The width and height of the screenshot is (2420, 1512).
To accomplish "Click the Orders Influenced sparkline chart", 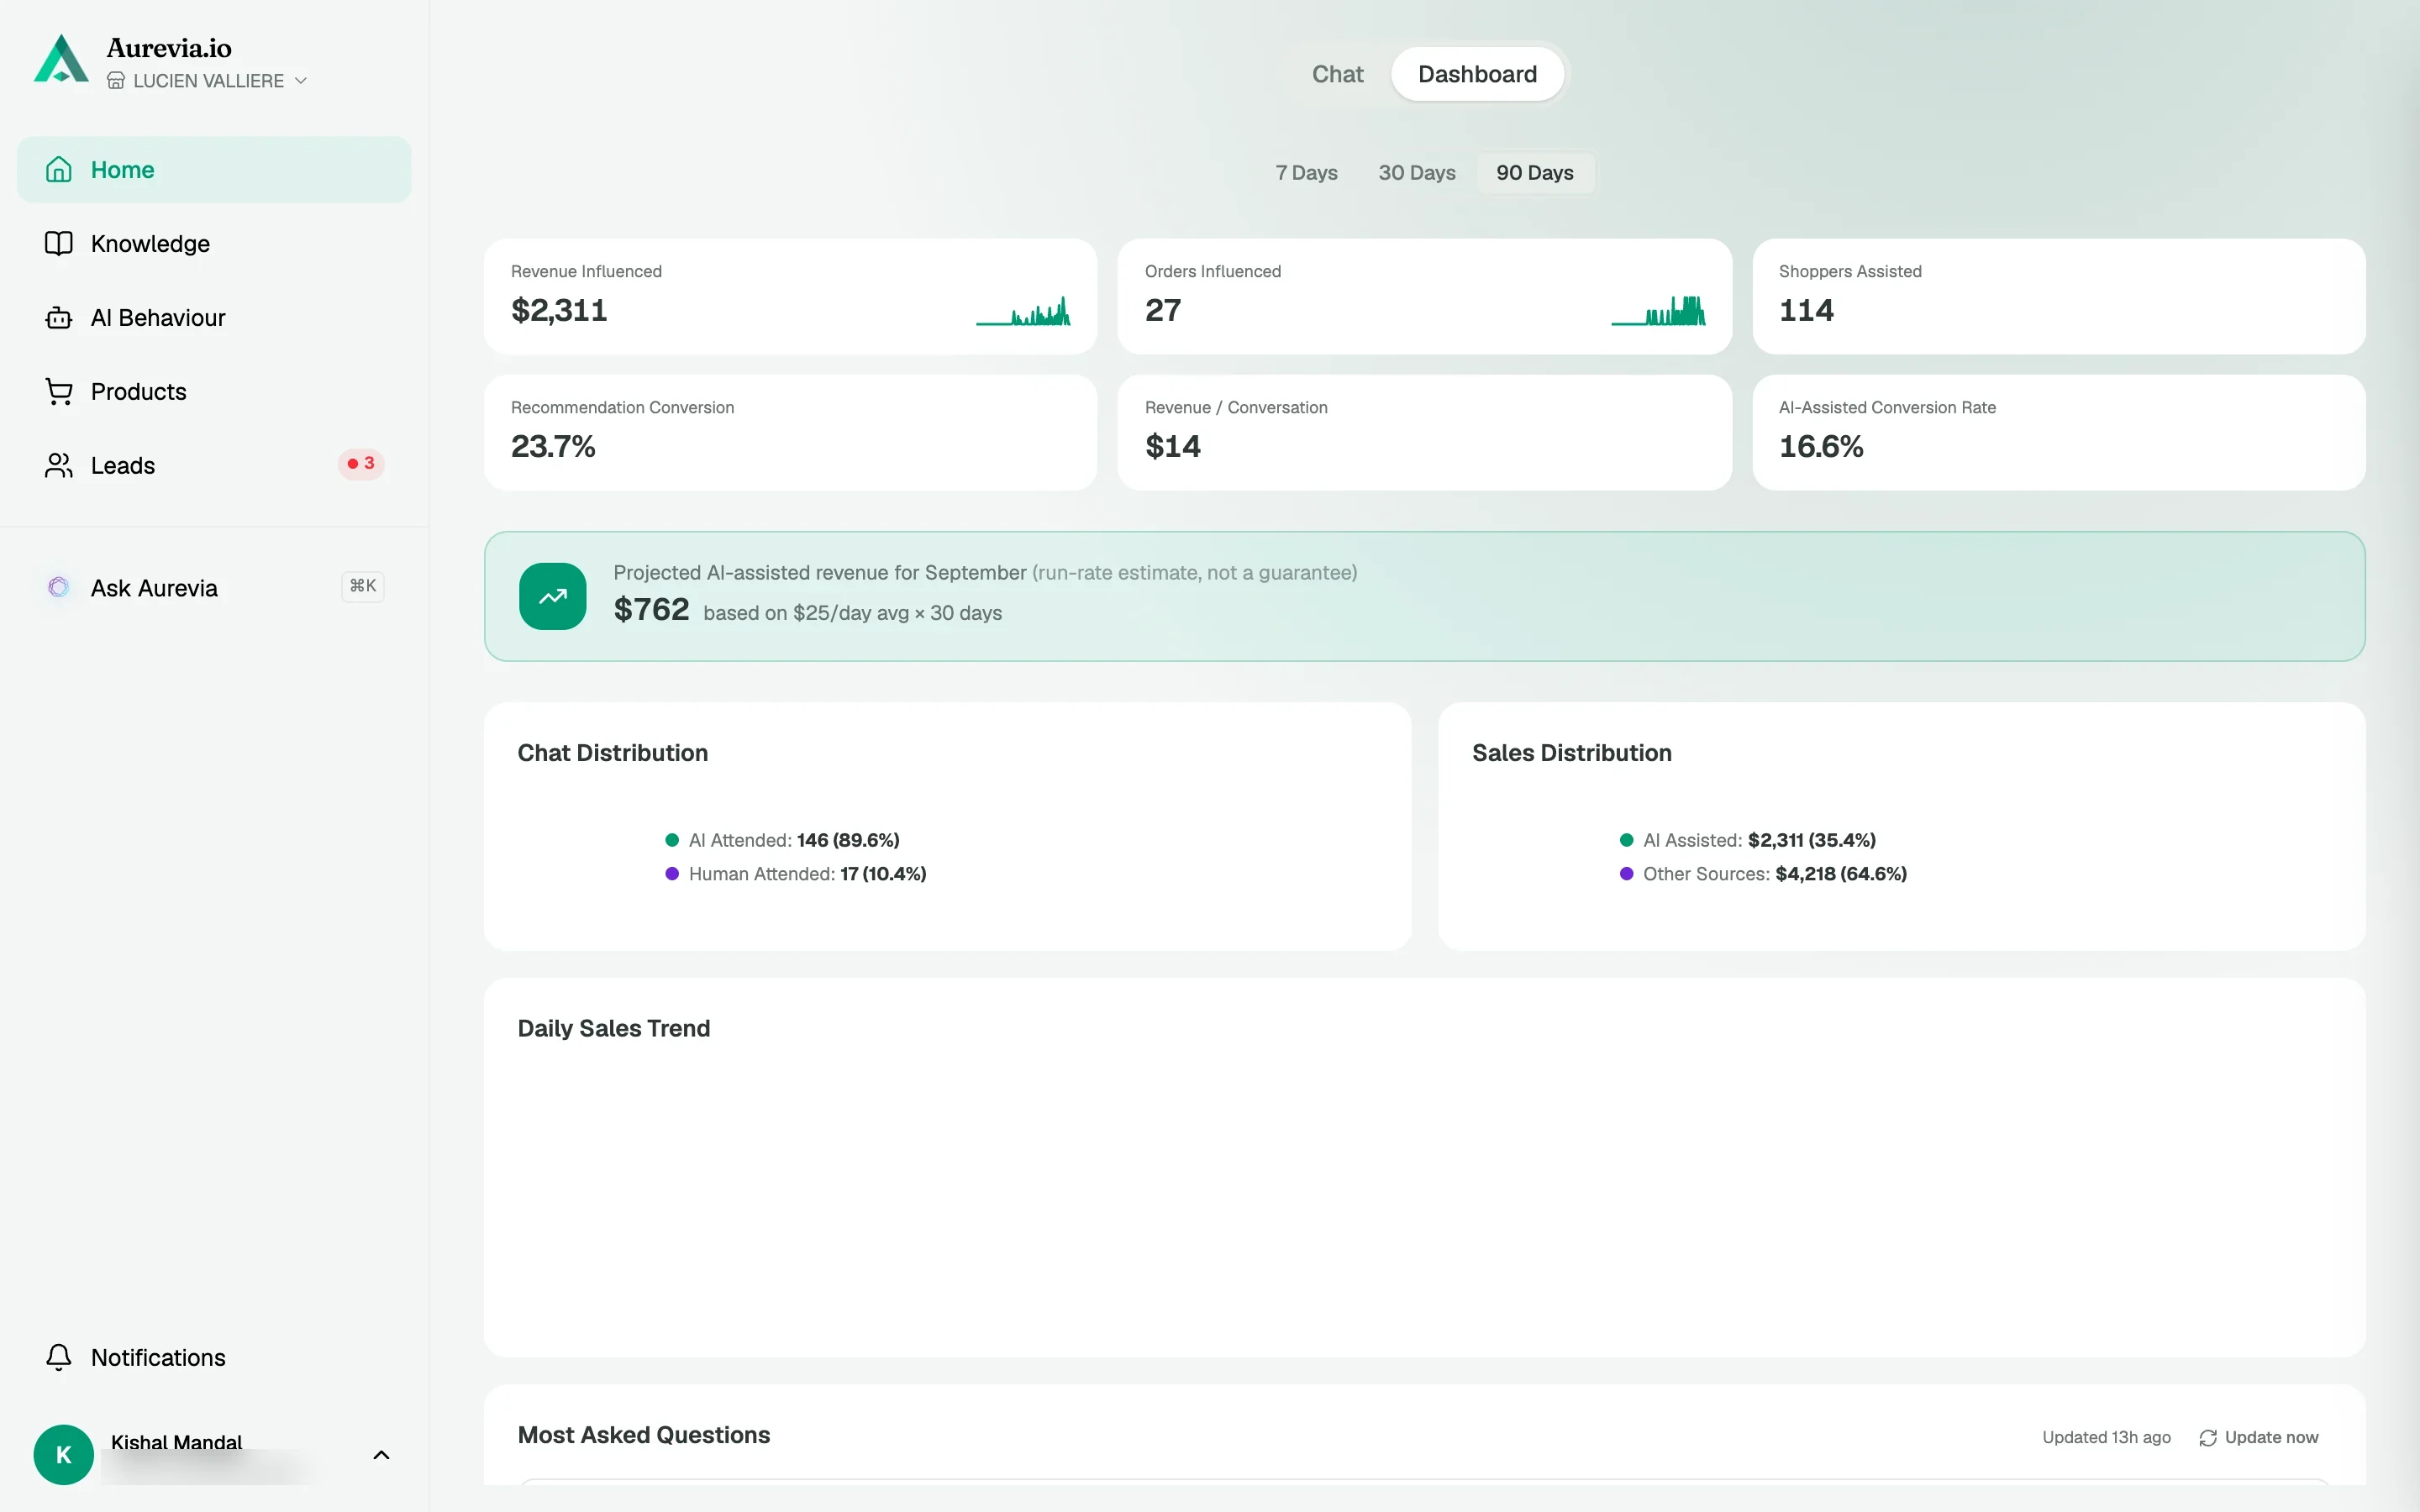I will pos(1658,311).
